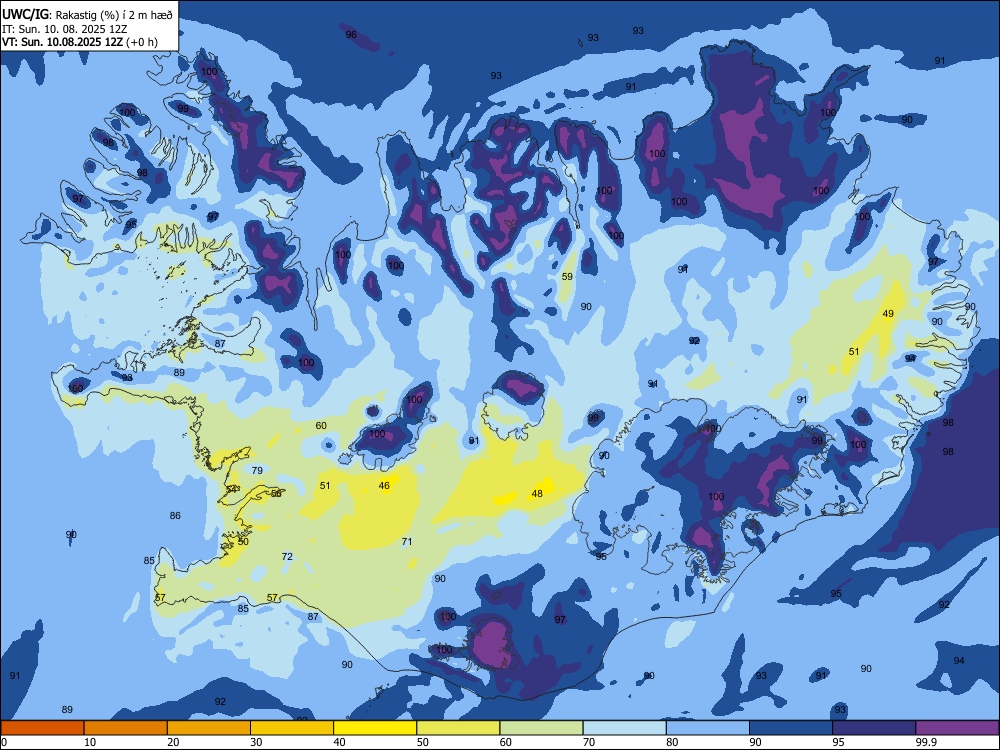The width and height of the screenshot is (1000, 750).
Task: Click the pale blue 70–80 legend block
Action: click(624, 728)
